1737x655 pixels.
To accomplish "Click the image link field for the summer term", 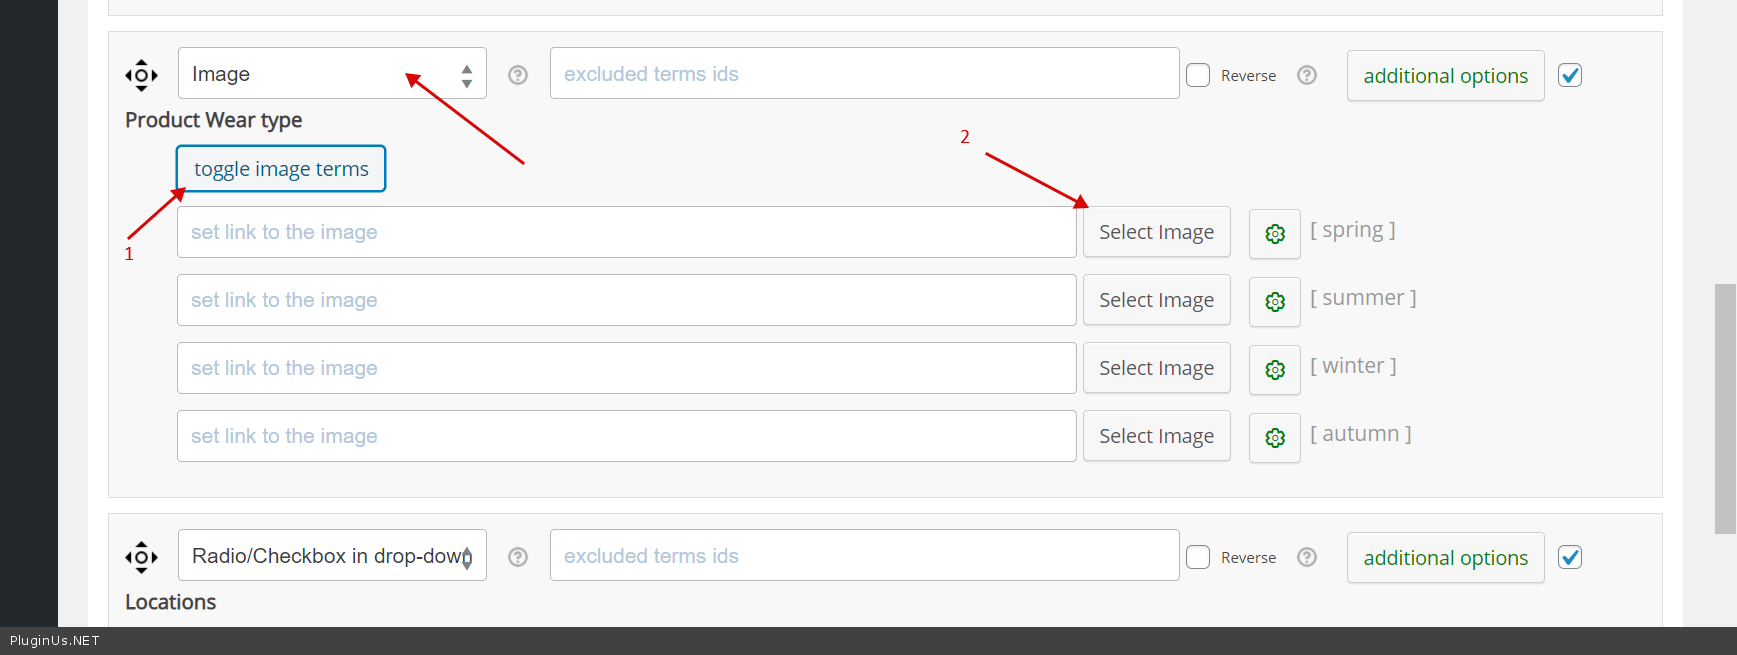I will pos(626,300).
